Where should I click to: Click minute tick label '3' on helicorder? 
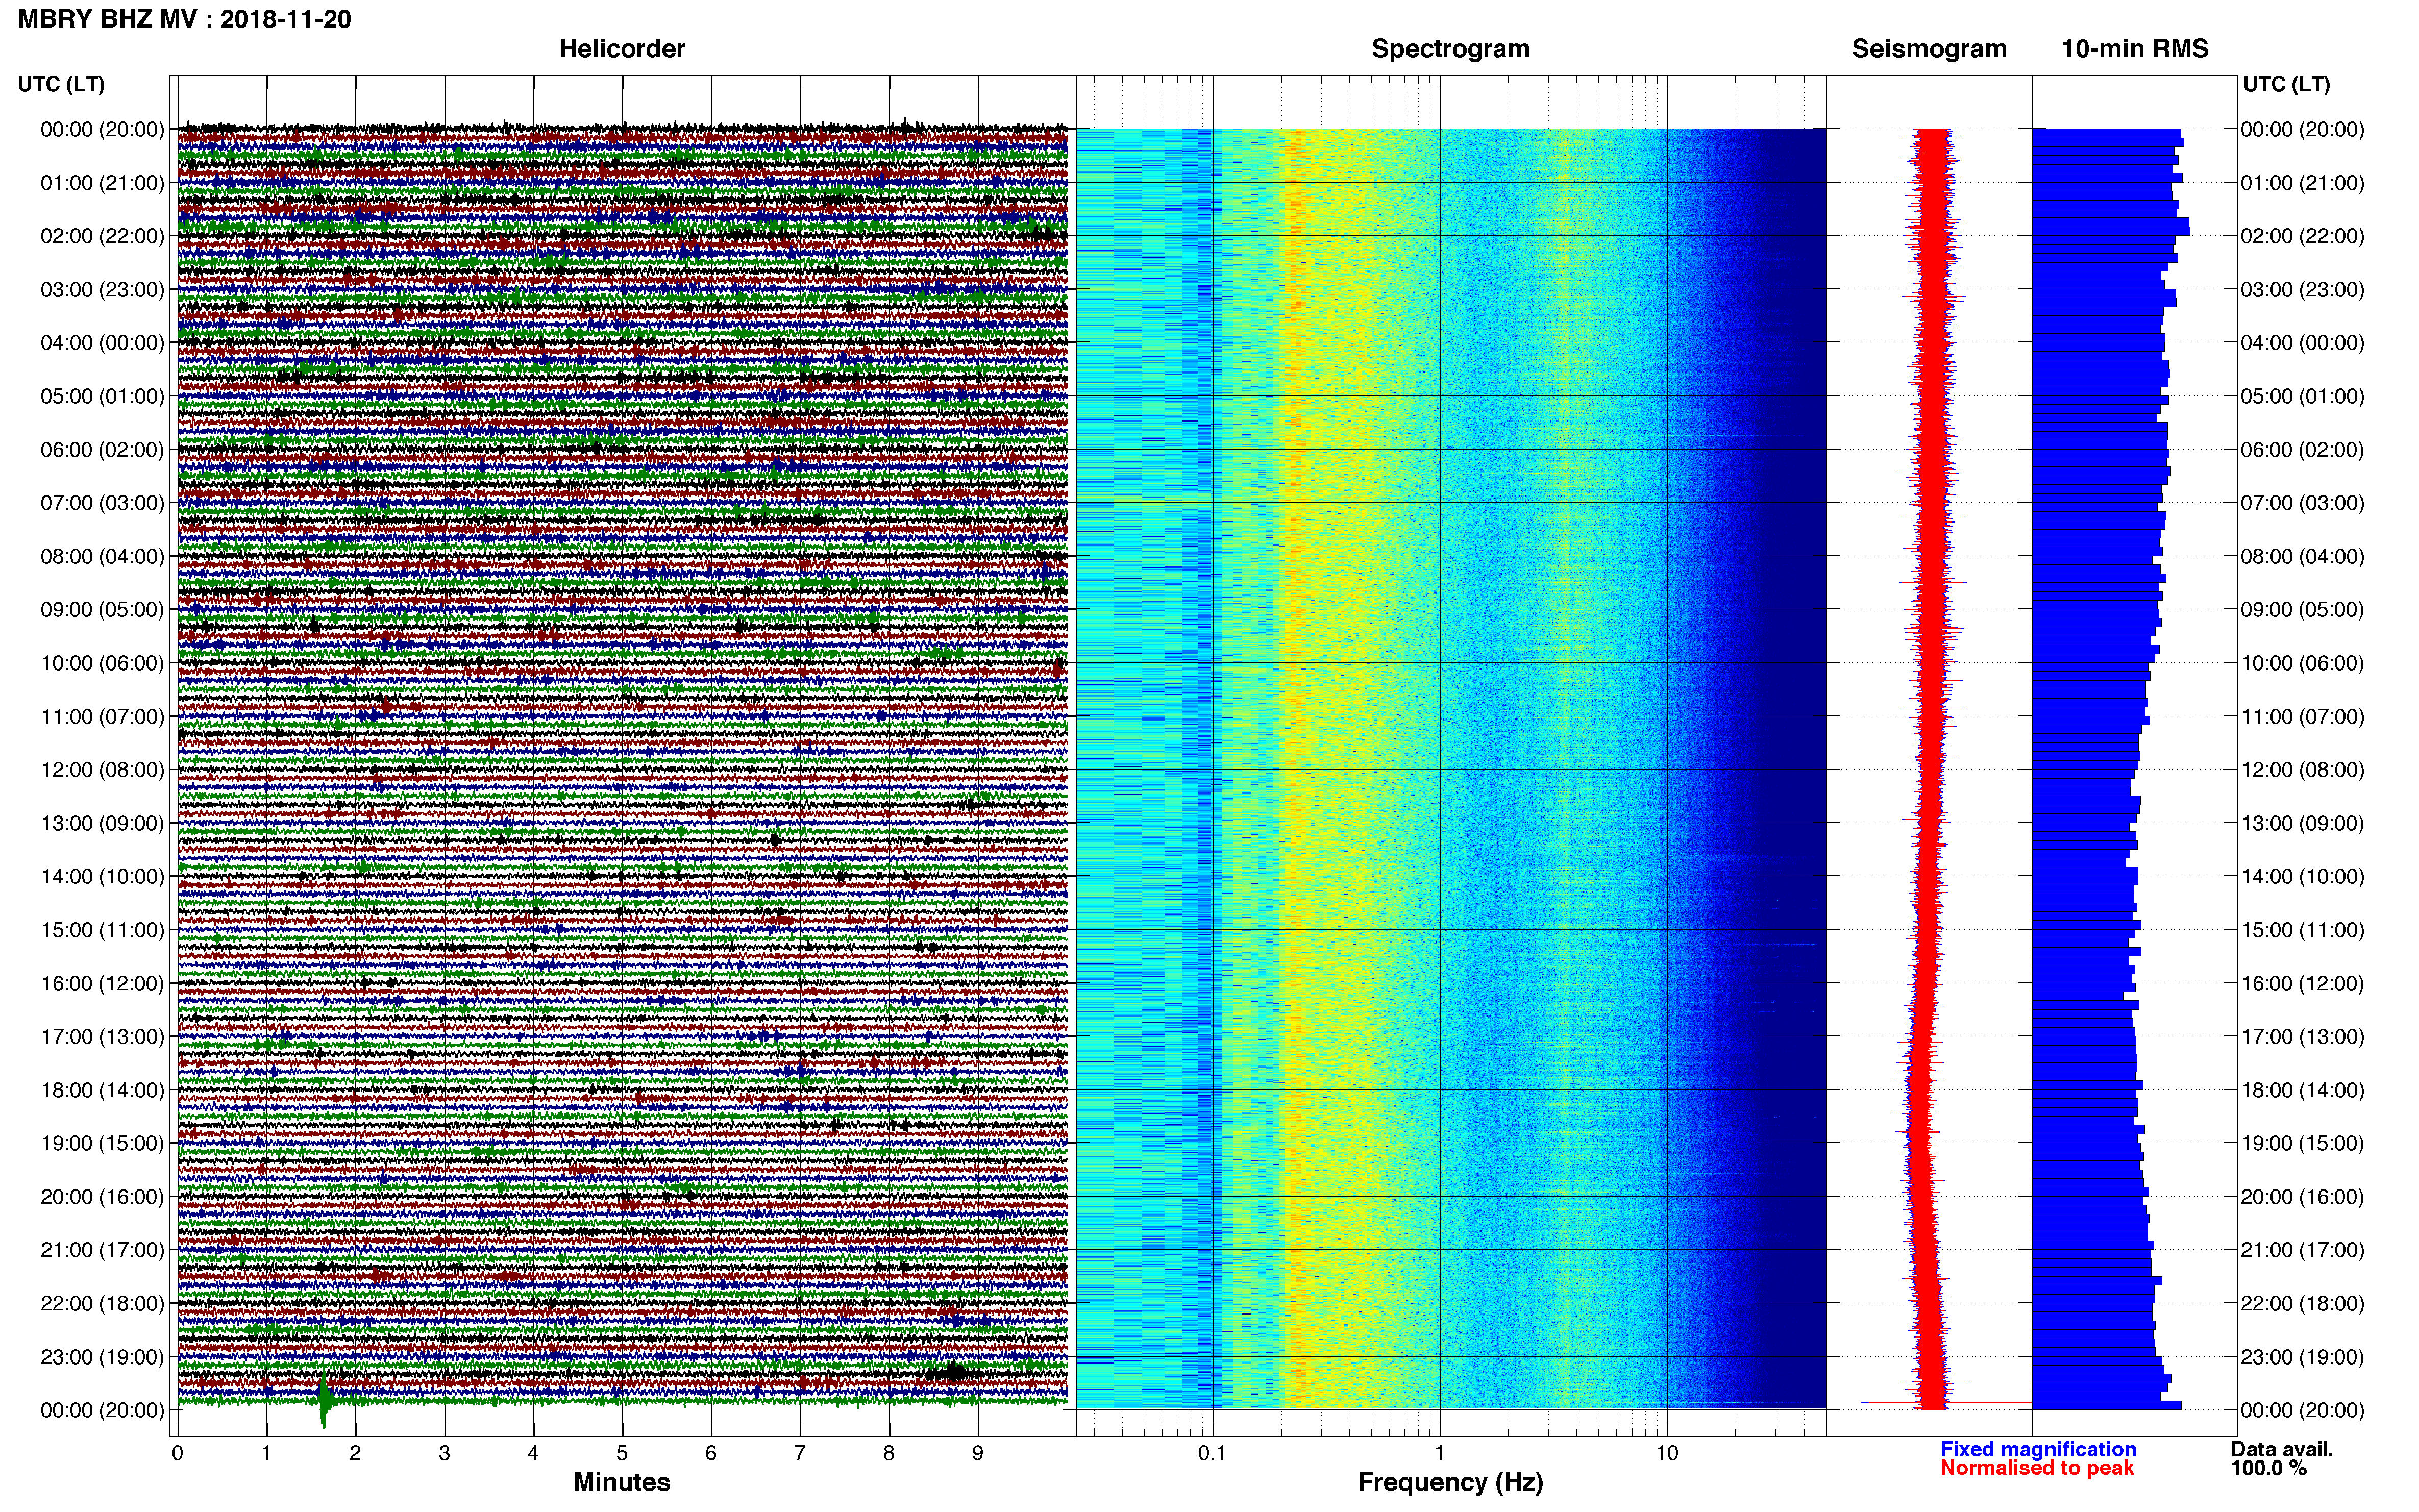click(444, 1453)
